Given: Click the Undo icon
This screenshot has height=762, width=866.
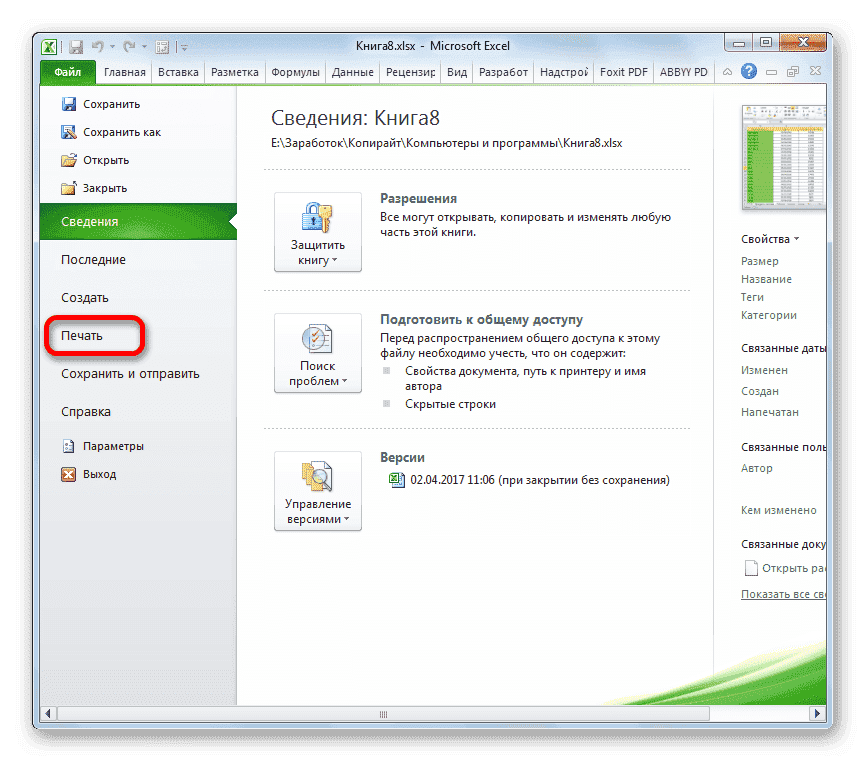Looking at the screenshot, I should 98,46.
